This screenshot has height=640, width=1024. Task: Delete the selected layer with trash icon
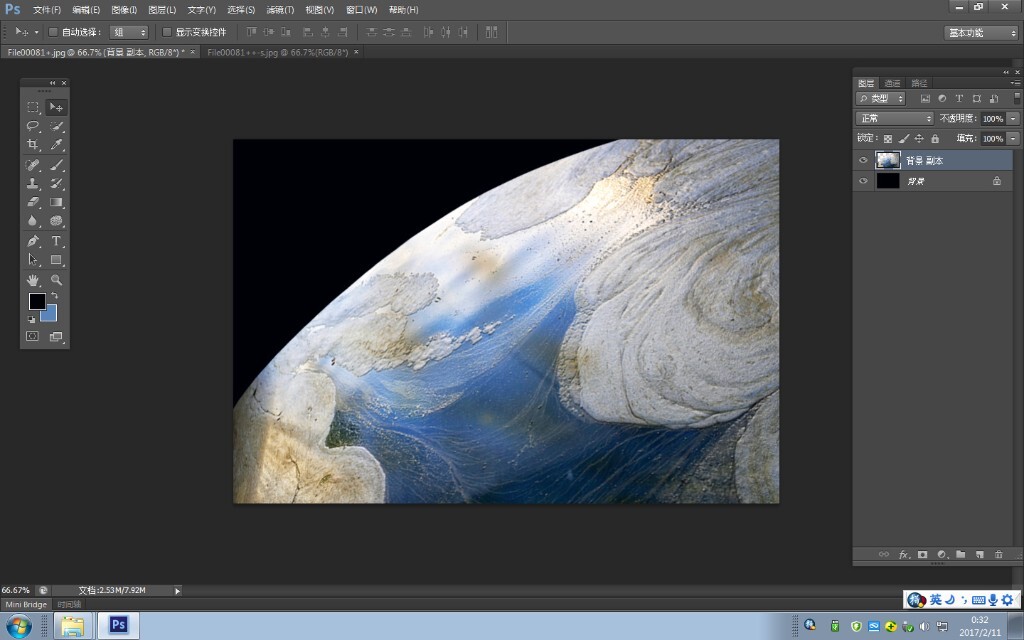click(999, 554)
